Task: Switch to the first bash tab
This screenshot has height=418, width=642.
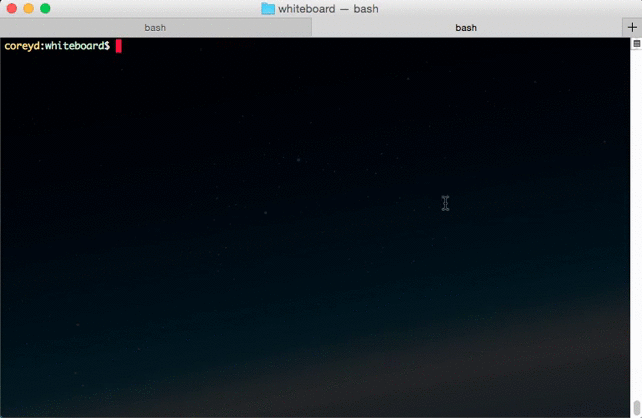Action: [x=155, y=27]
